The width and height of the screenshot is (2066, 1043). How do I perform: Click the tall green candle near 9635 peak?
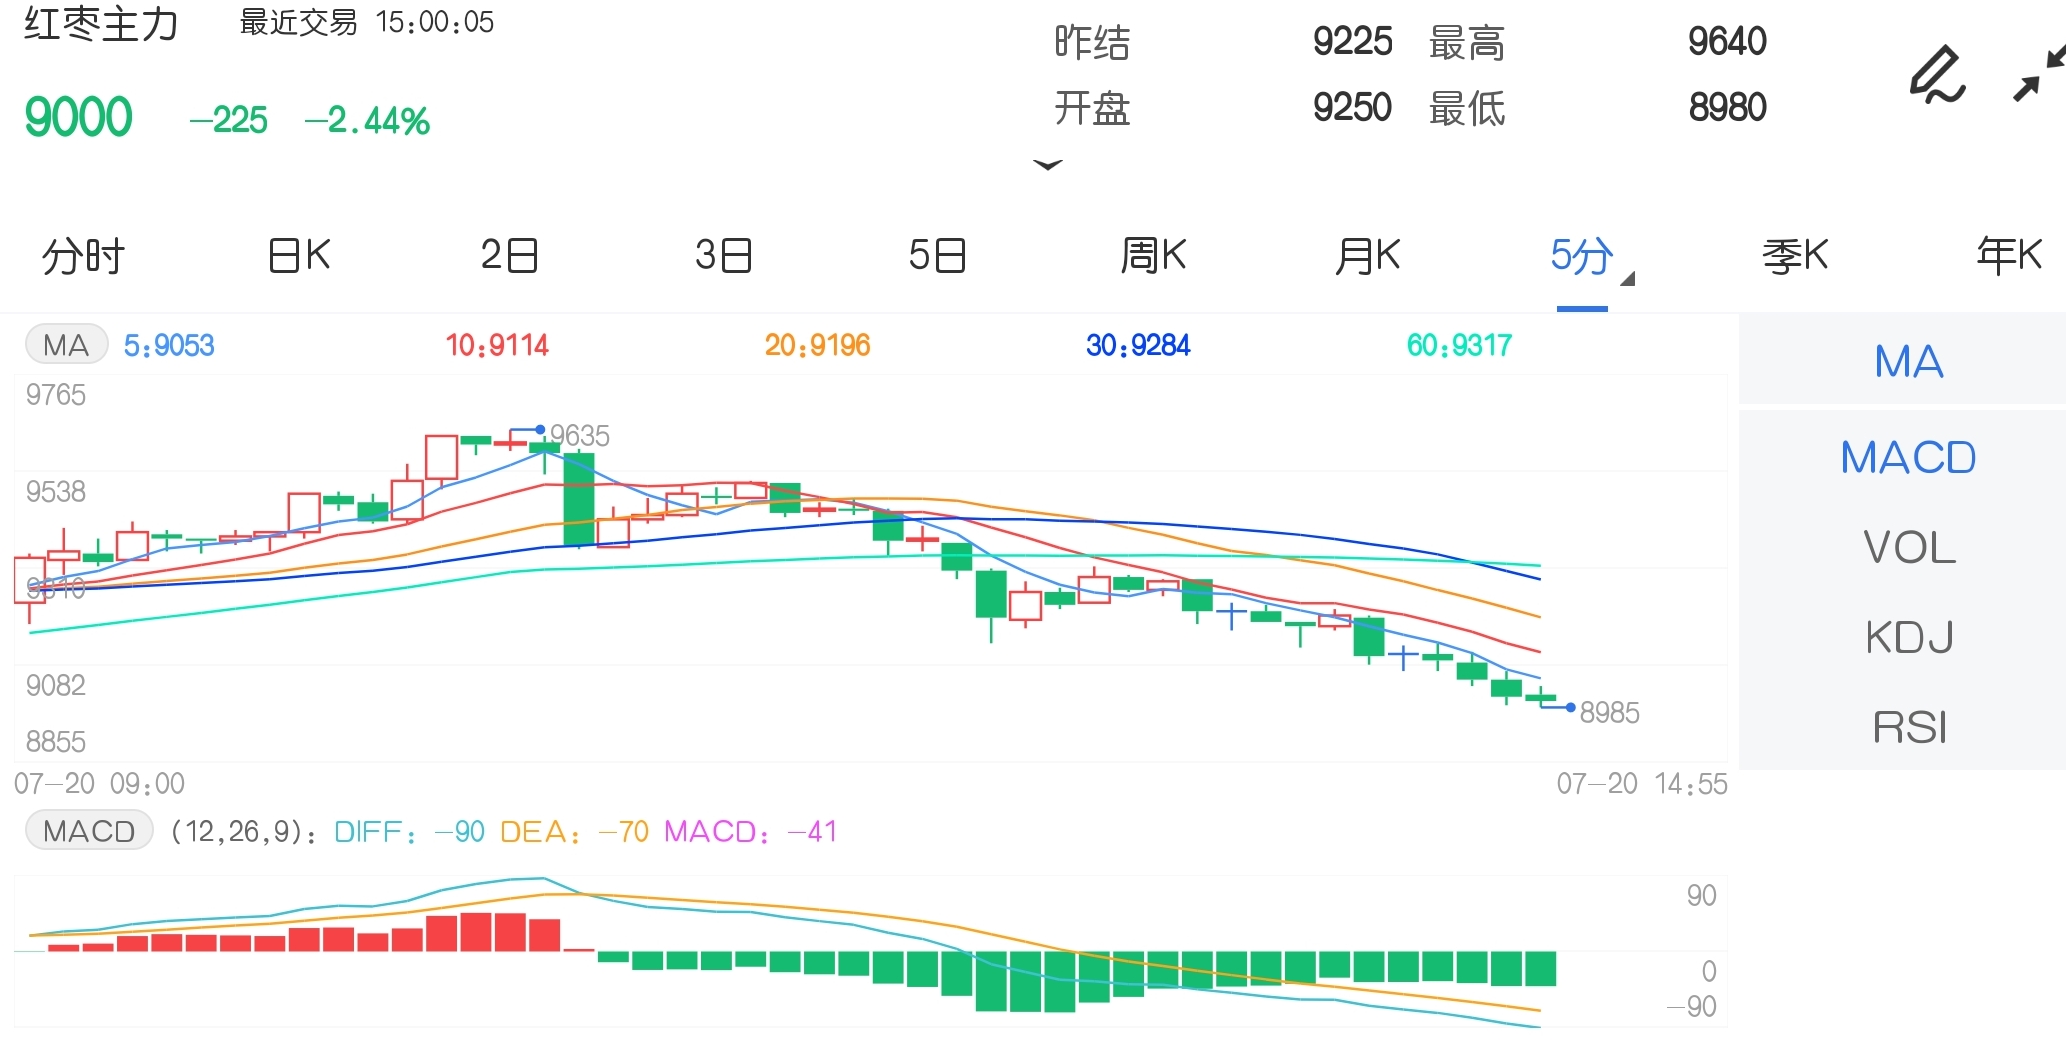pyautogui.click(x=579, y=499)
